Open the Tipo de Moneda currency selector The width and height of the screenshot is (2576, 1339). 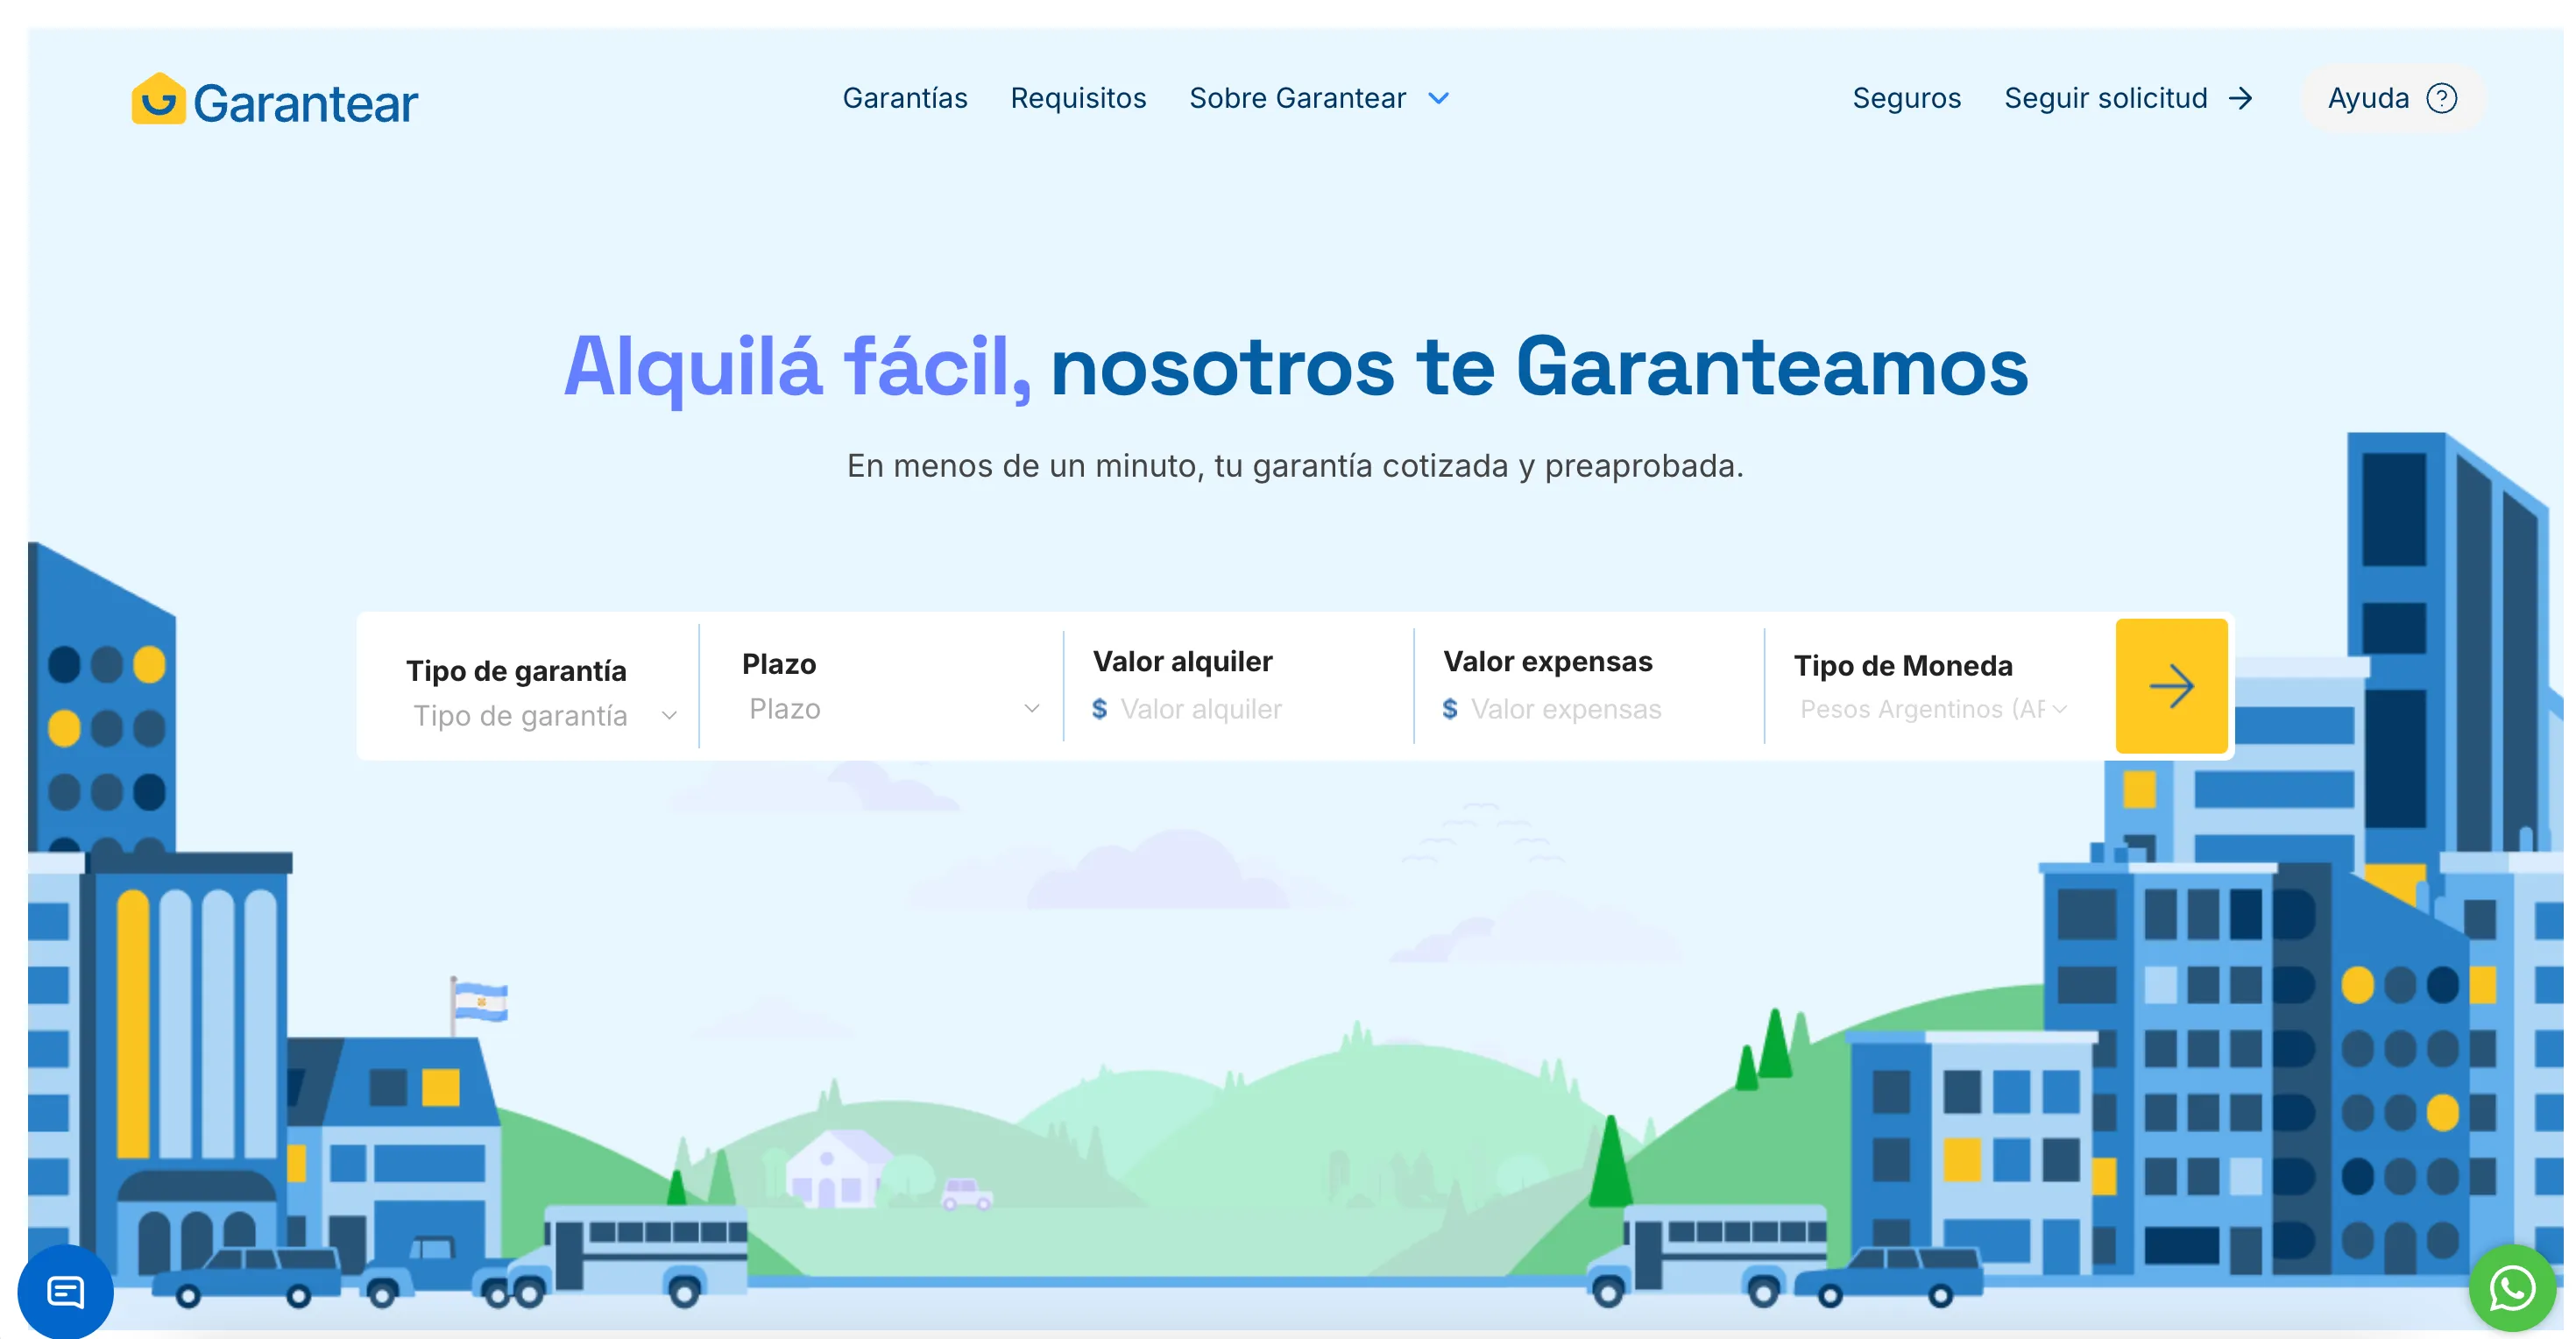coord(1932,708)
